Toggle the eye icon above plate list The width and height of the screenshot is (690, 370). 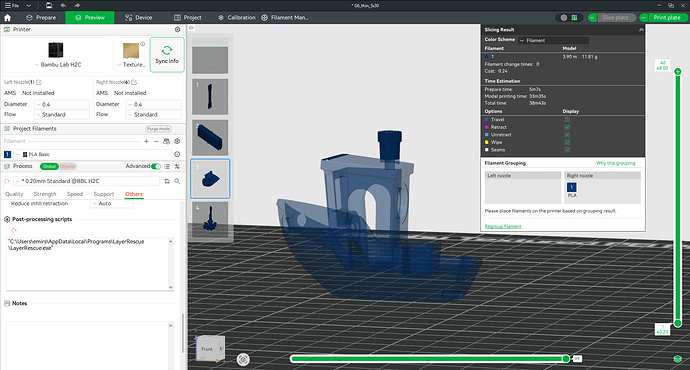[191, 28]
